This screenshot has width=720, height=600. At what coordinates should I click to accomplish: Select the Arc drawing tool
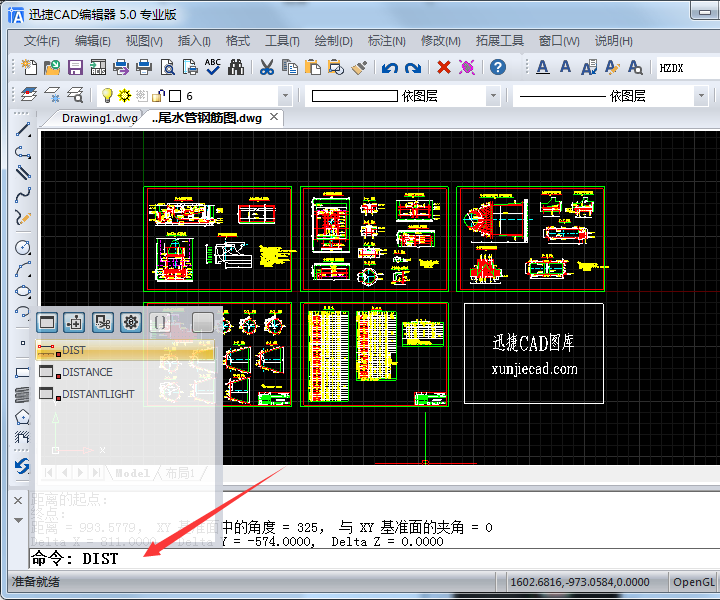[23, 269]
